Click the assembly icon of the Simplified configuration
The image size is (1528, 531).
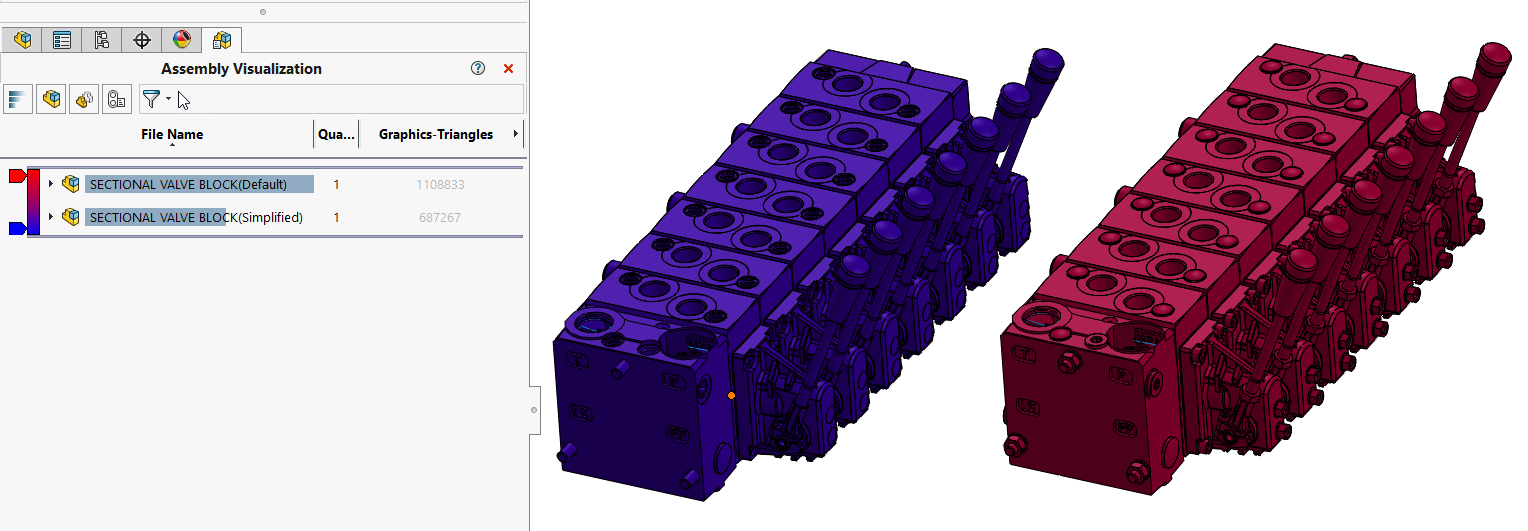tap(70, 217)
